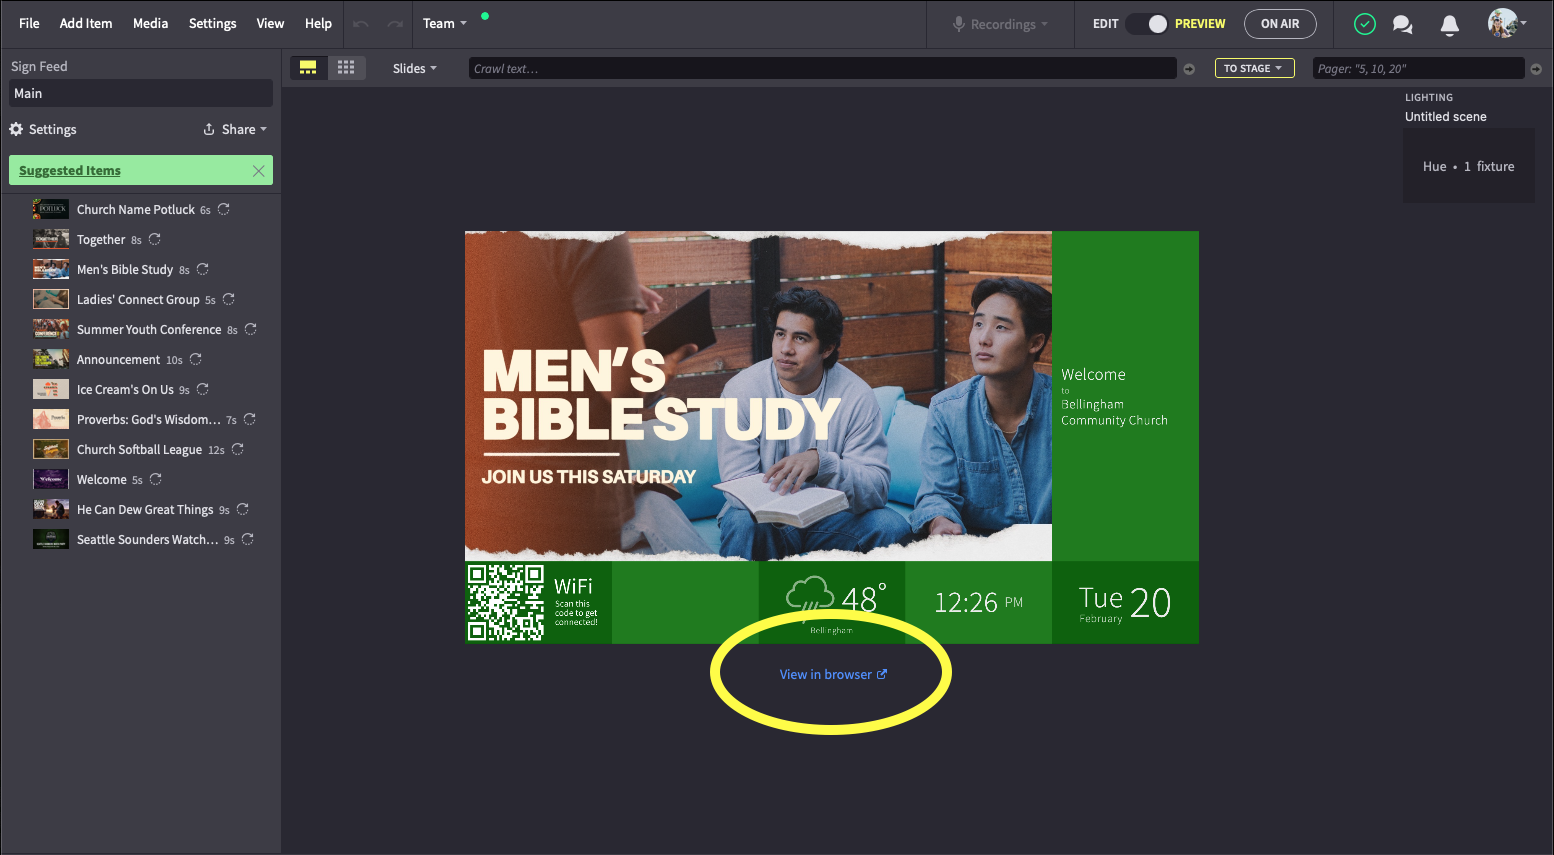Click loop icon beside Together
This screenshot has width=1554, height=855.
tap(155, 239)
